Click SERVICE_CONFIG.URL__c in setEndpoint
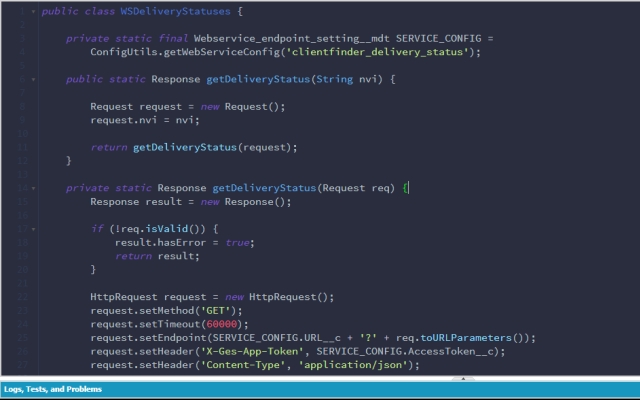This screenshot has height=400, width=640. (x=276, y=338)
